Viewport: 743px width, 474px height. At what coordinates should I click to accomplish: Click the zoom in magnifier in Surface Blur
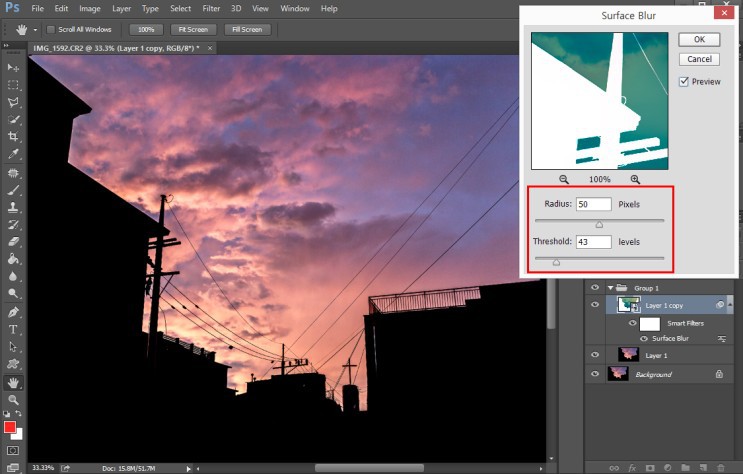(635, 179)
